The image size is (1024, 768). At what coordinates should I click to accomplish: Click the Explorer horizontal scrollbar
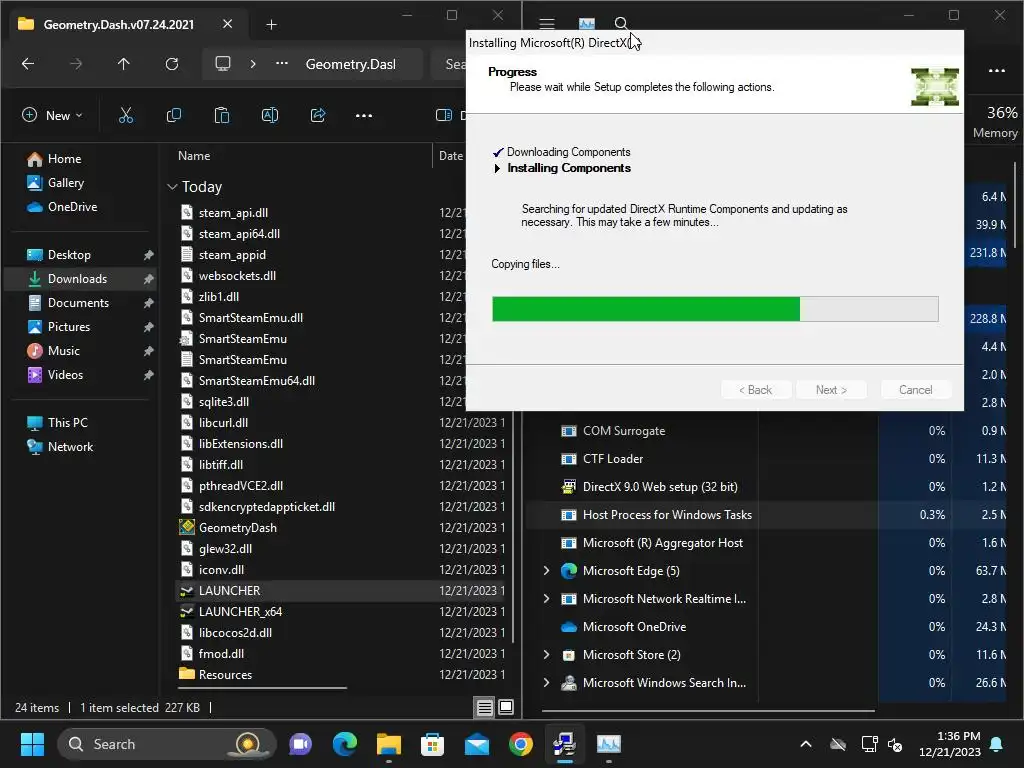coord(263,688)
